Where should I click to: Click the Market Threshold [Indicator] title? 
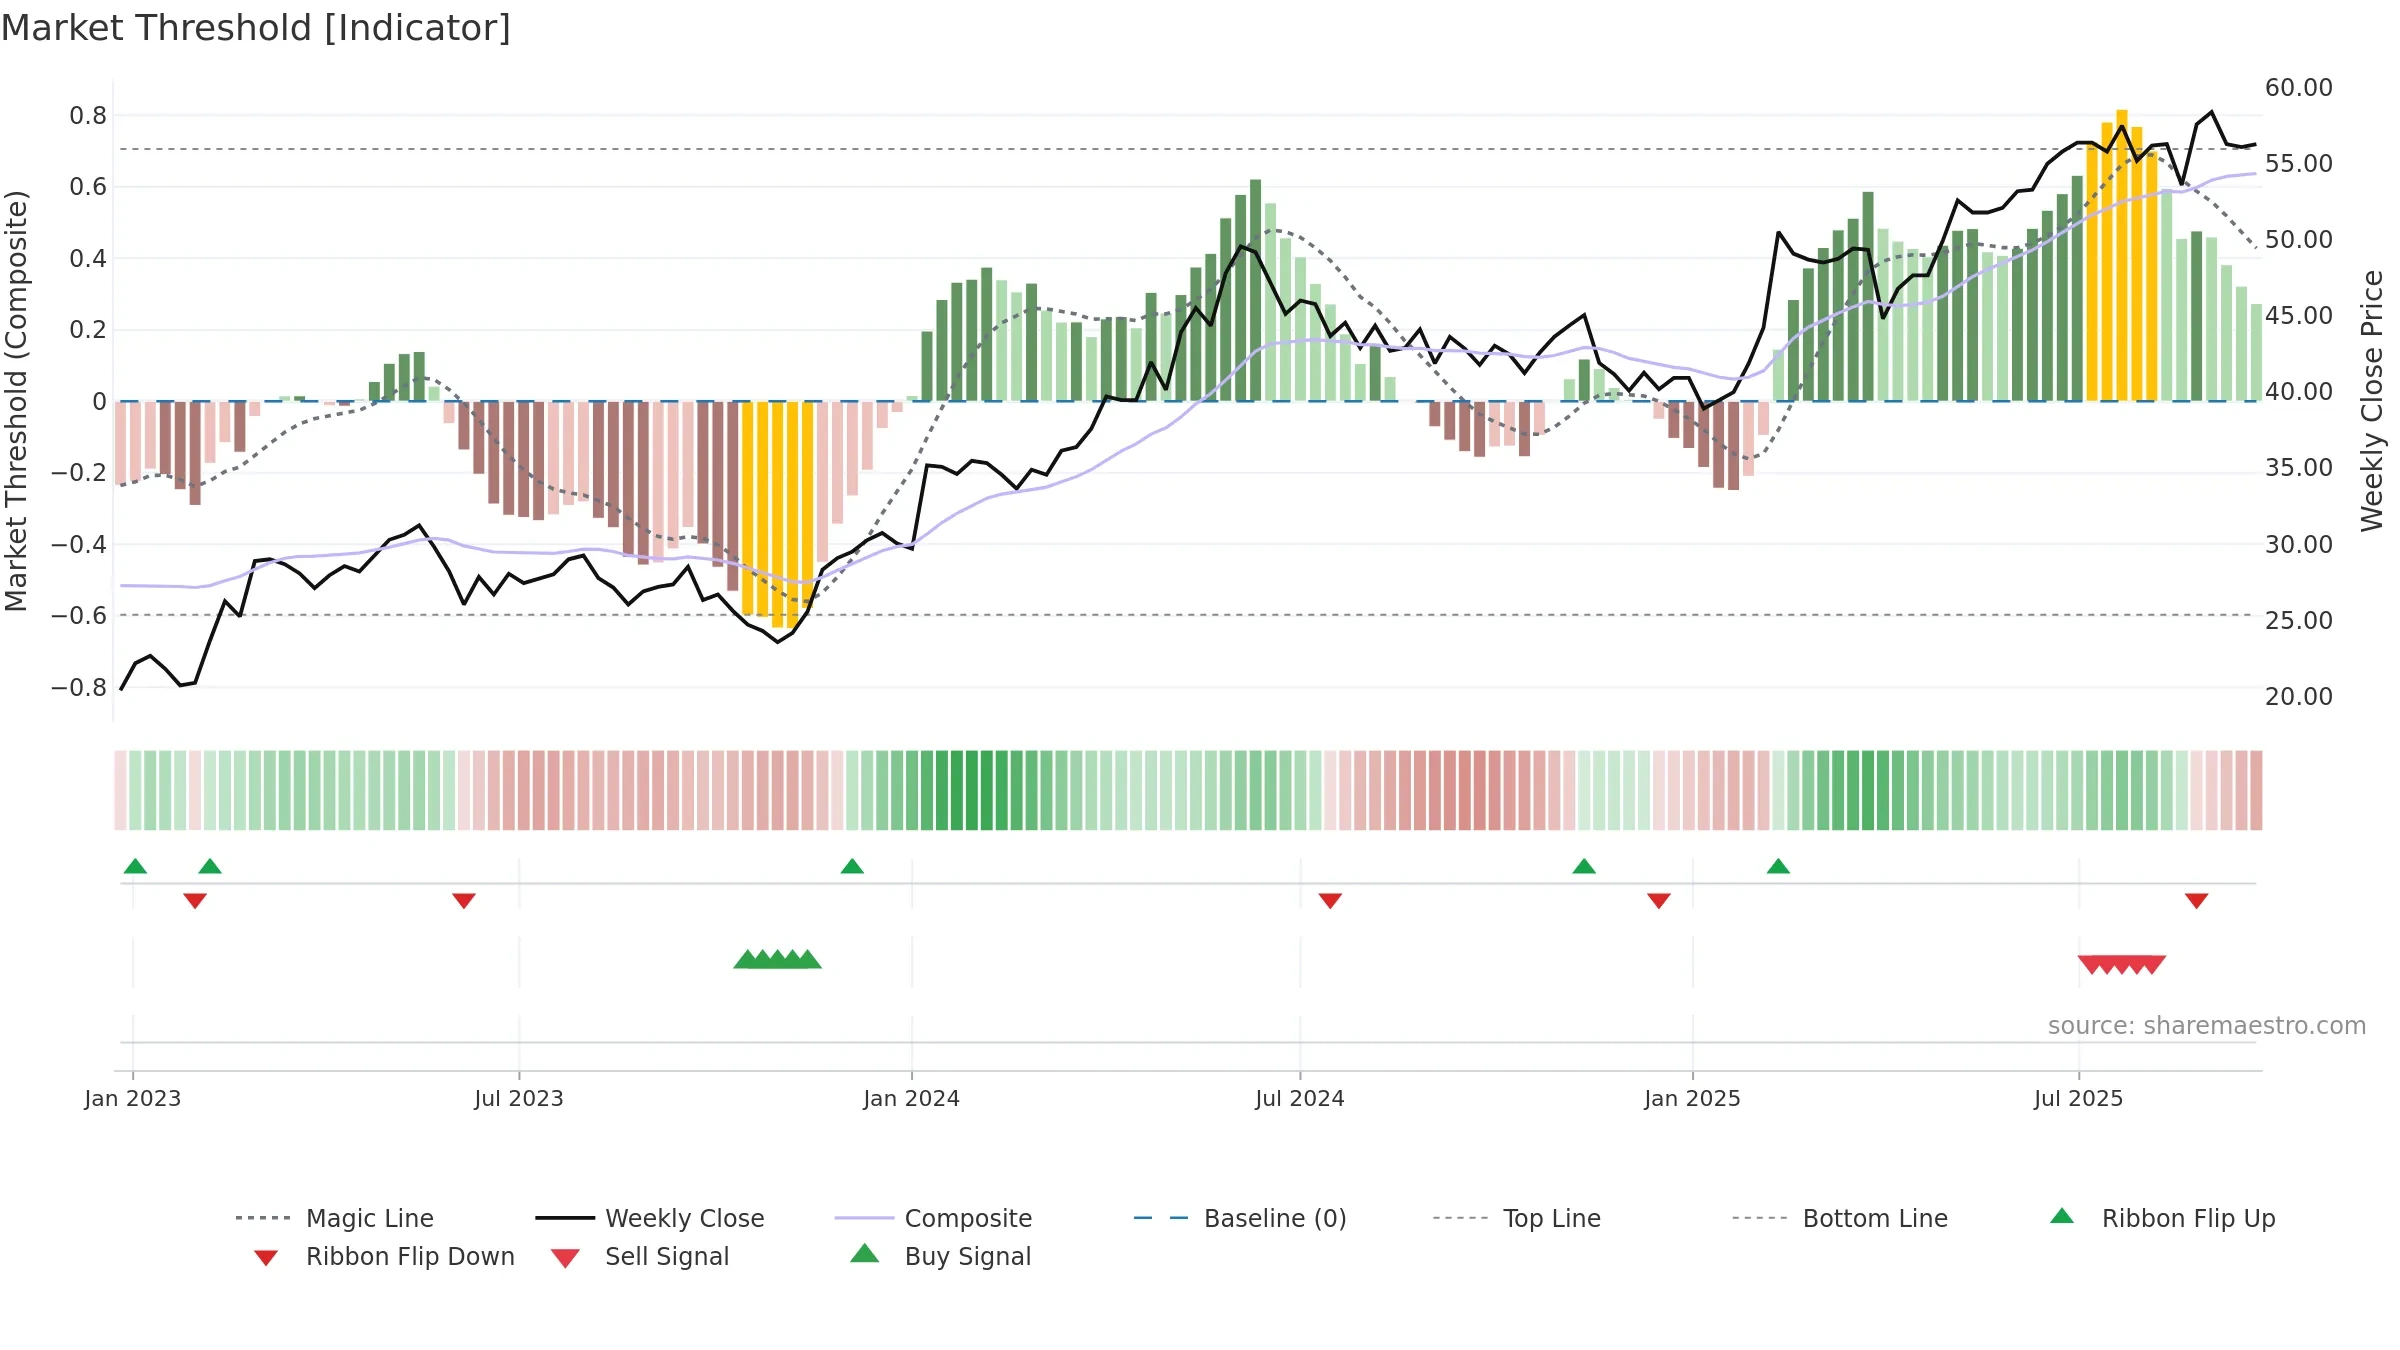click(256, 28)
